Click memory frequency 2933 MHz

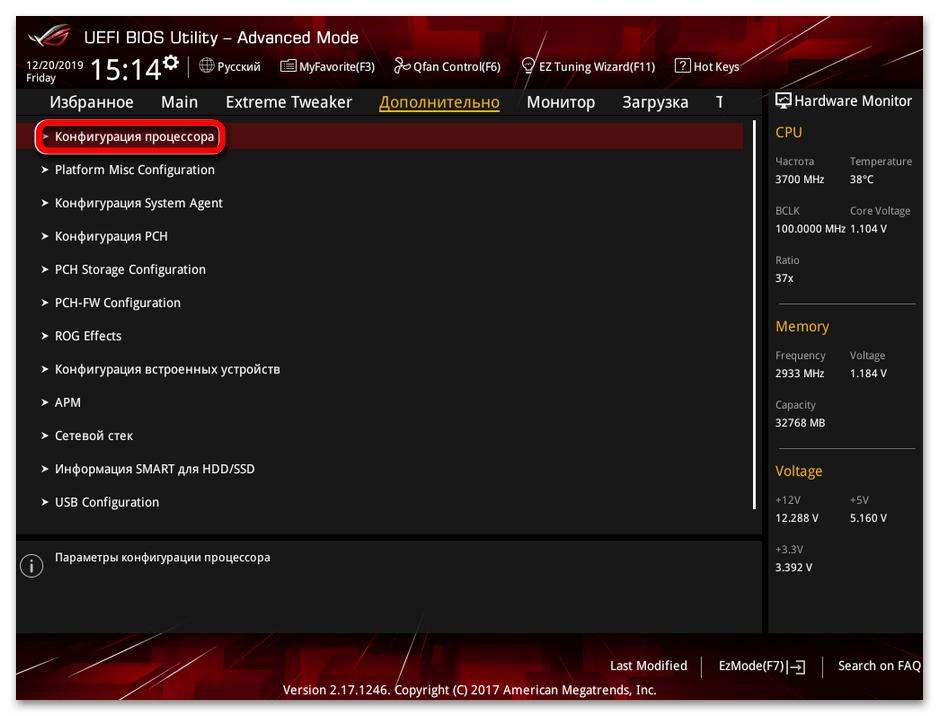799,374
